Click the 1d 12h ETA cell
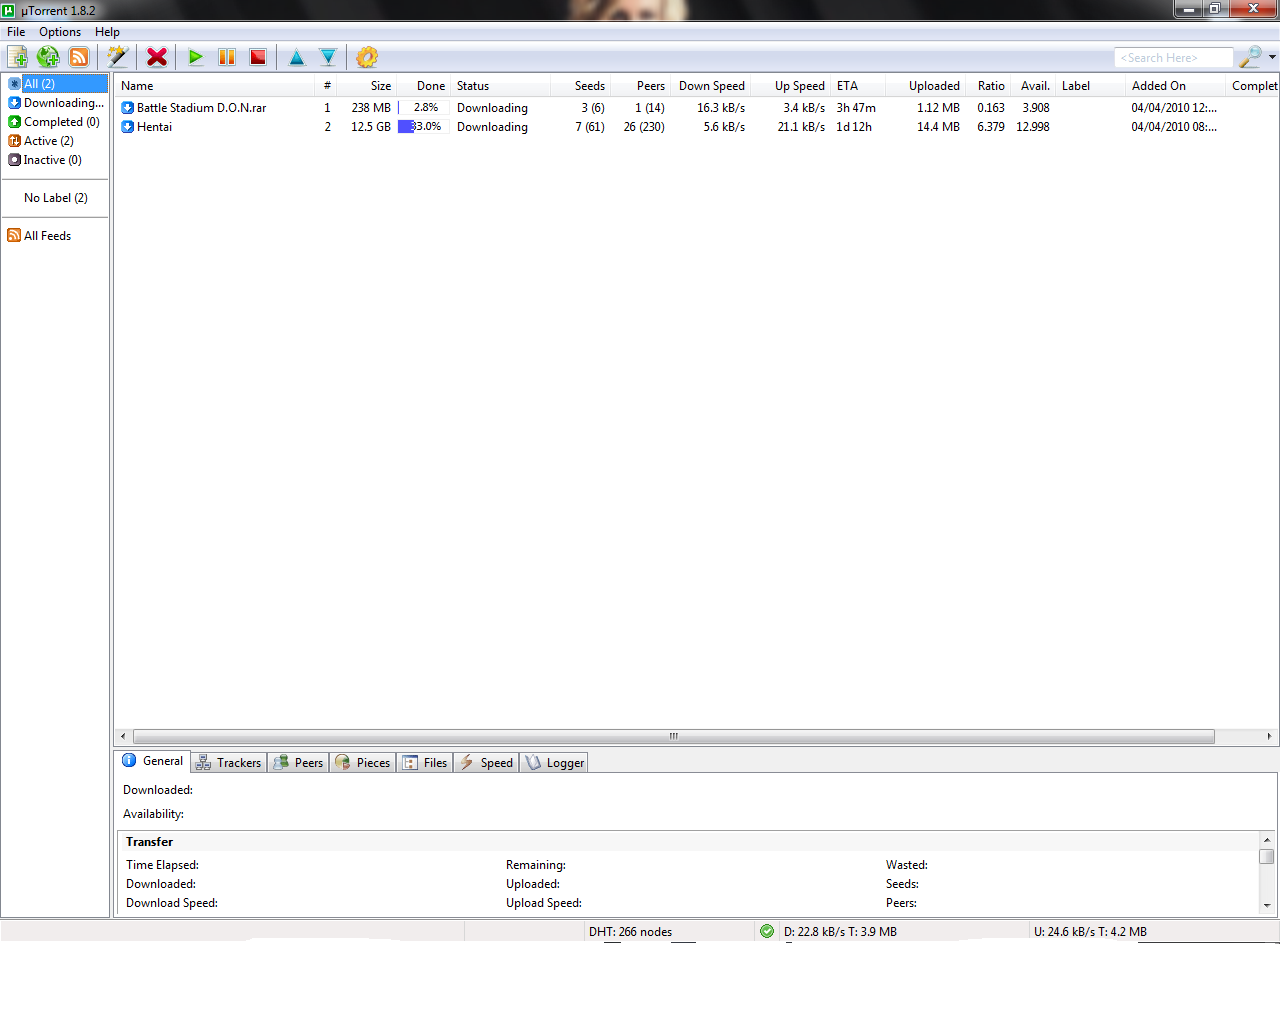Viewport: 1280px width, 1024px height. pyautogui.click(x=854, y=127)
